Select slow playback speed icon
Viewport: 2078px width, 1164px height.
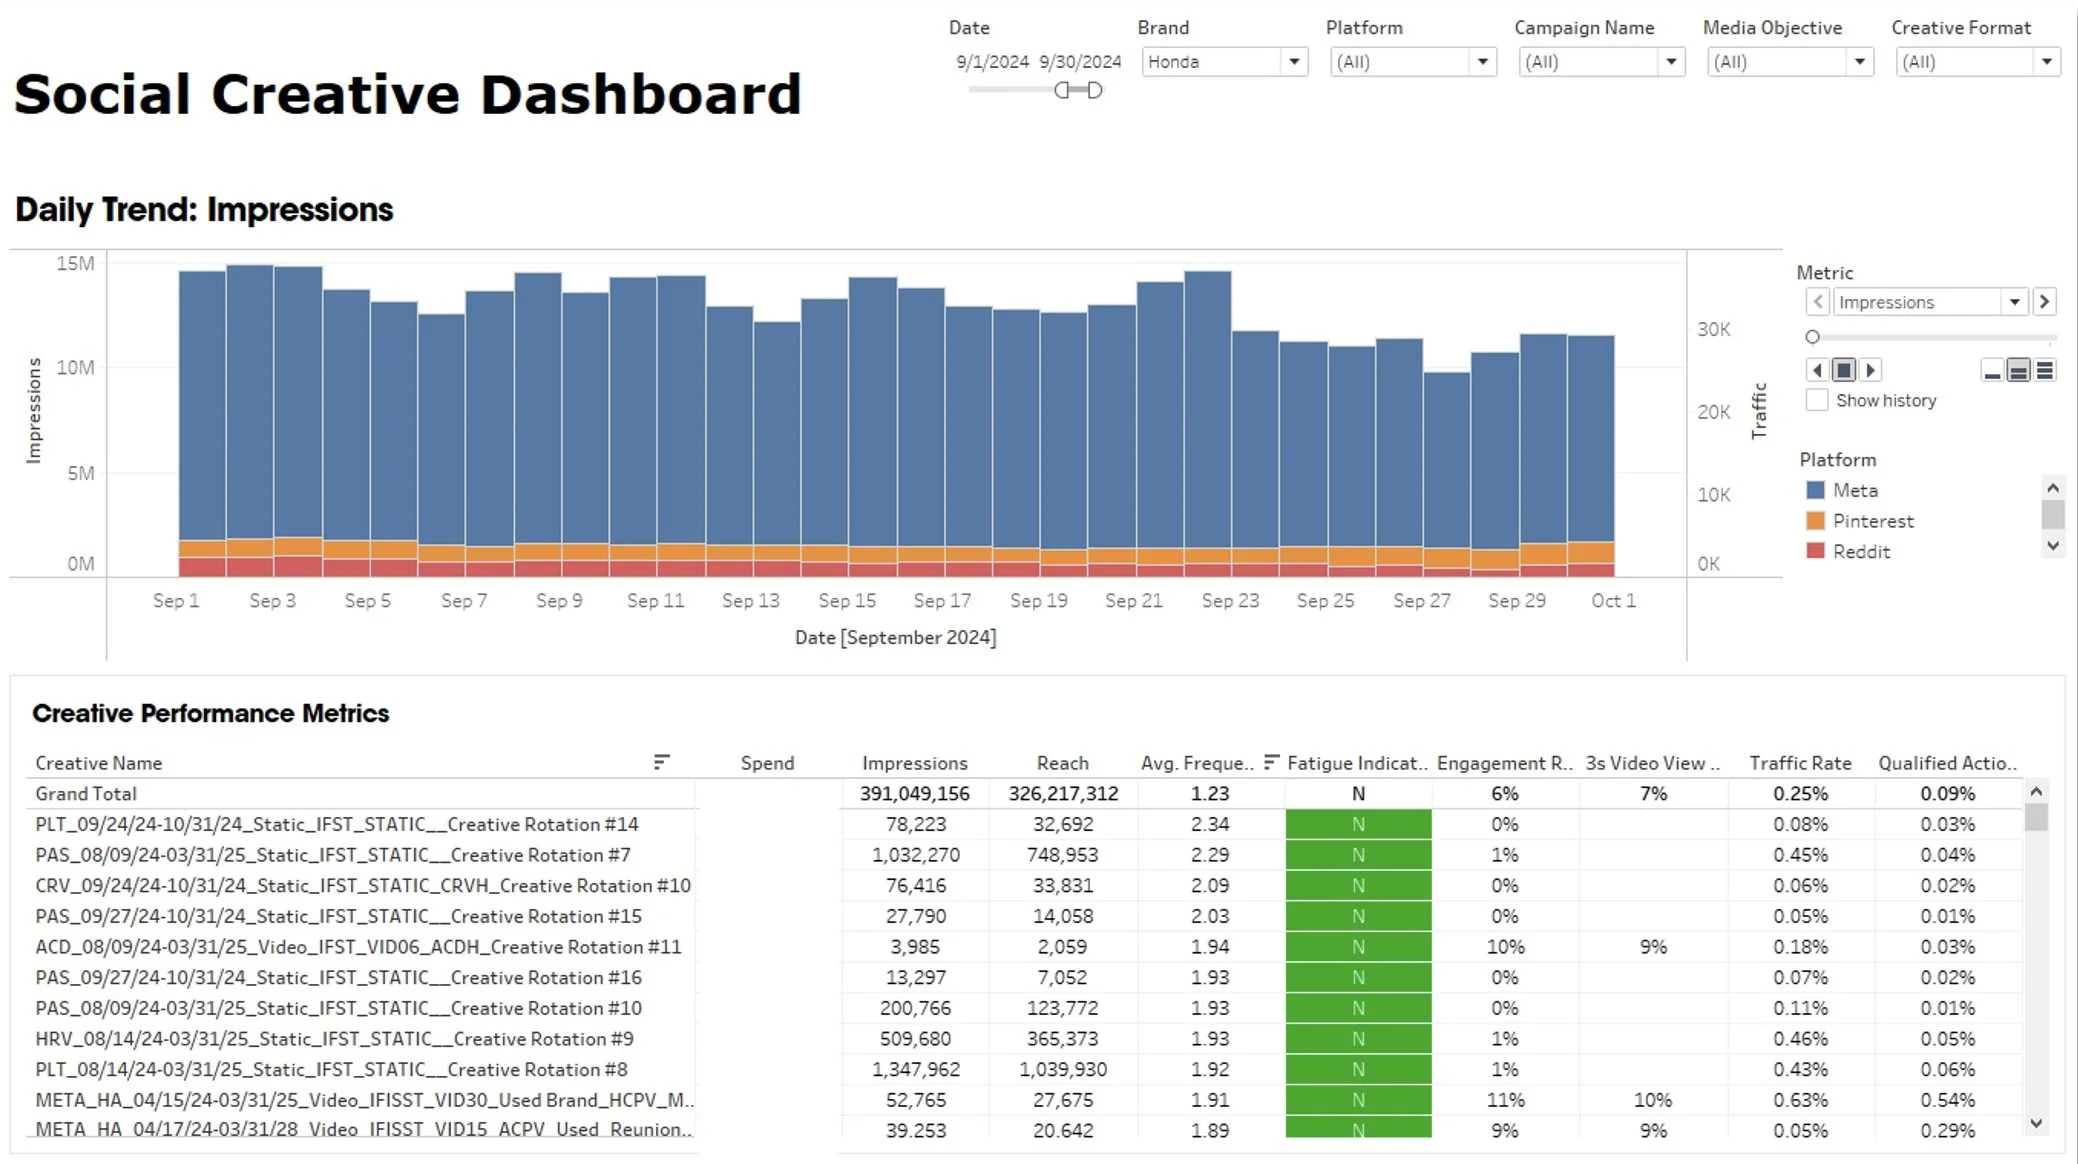point(1992,371)
